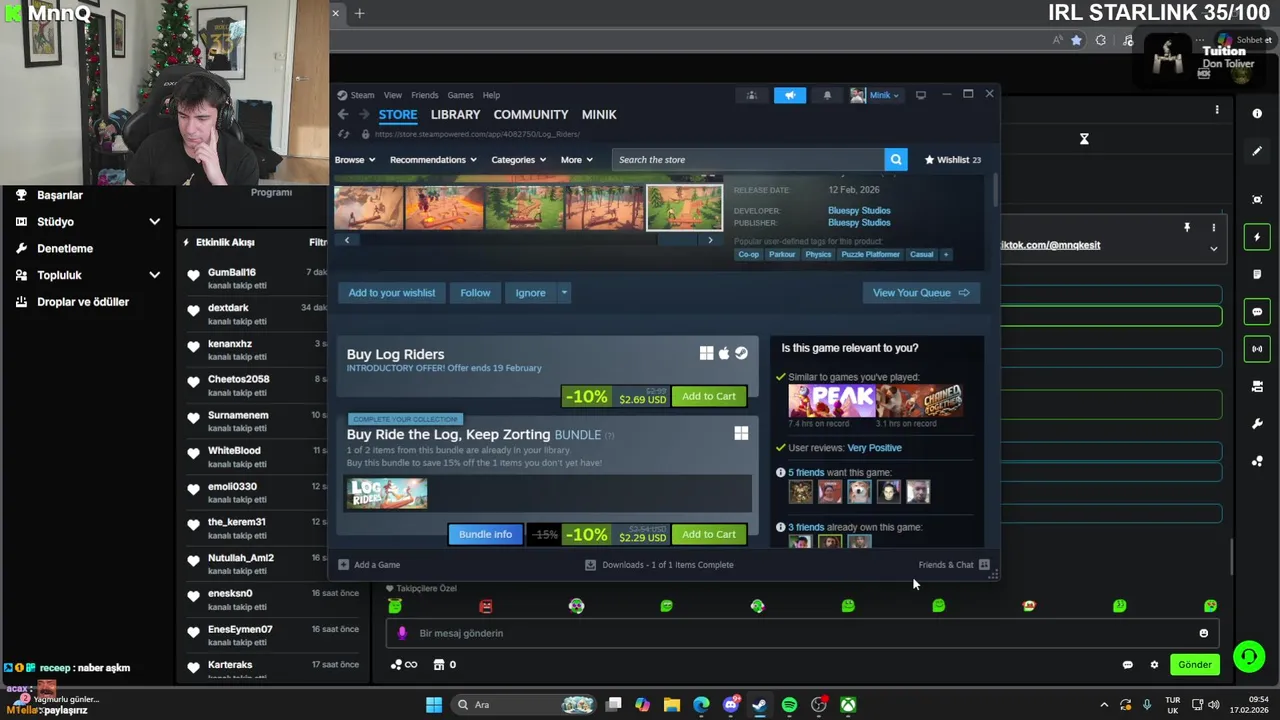Open the pencil edit icon in Kick sidebar
The width and height of the screenshot is (1280, 720).
click(x=1257, y=152)
